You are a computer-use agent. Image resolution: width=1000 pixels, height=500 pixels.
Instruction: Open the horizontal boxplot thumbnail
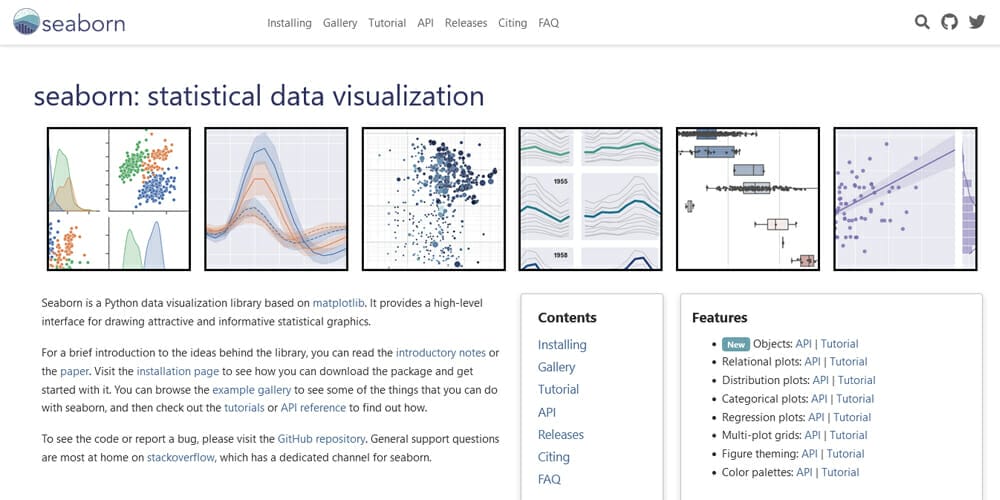(x=748, y=199)
